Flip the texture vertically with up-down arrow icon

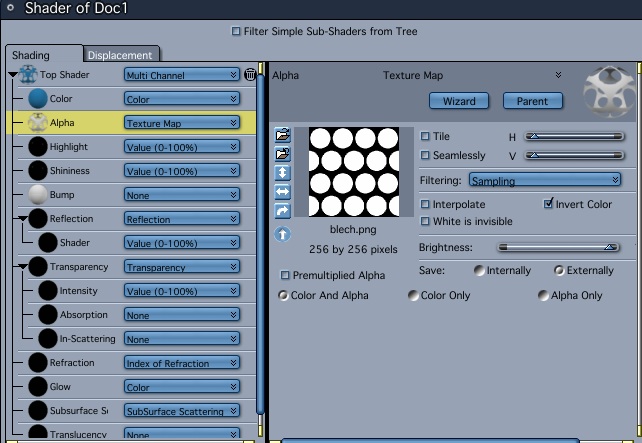[x=283, y=173]
